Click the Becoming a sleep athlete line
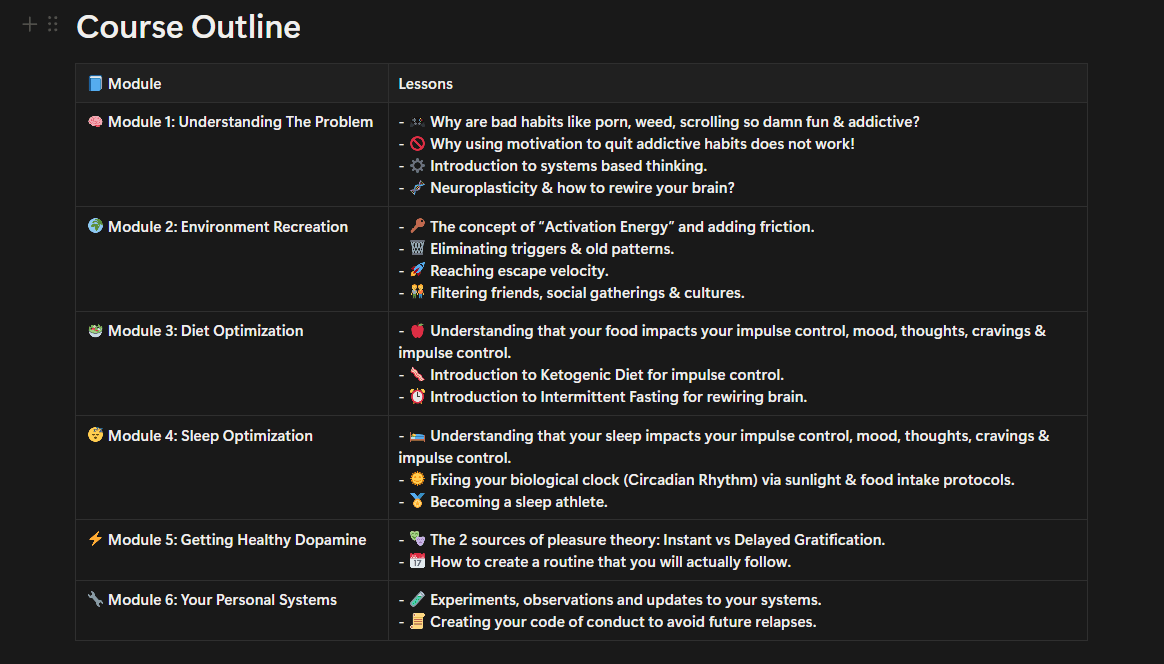Viewport: 1164px width, 664px height. (518, 502)
